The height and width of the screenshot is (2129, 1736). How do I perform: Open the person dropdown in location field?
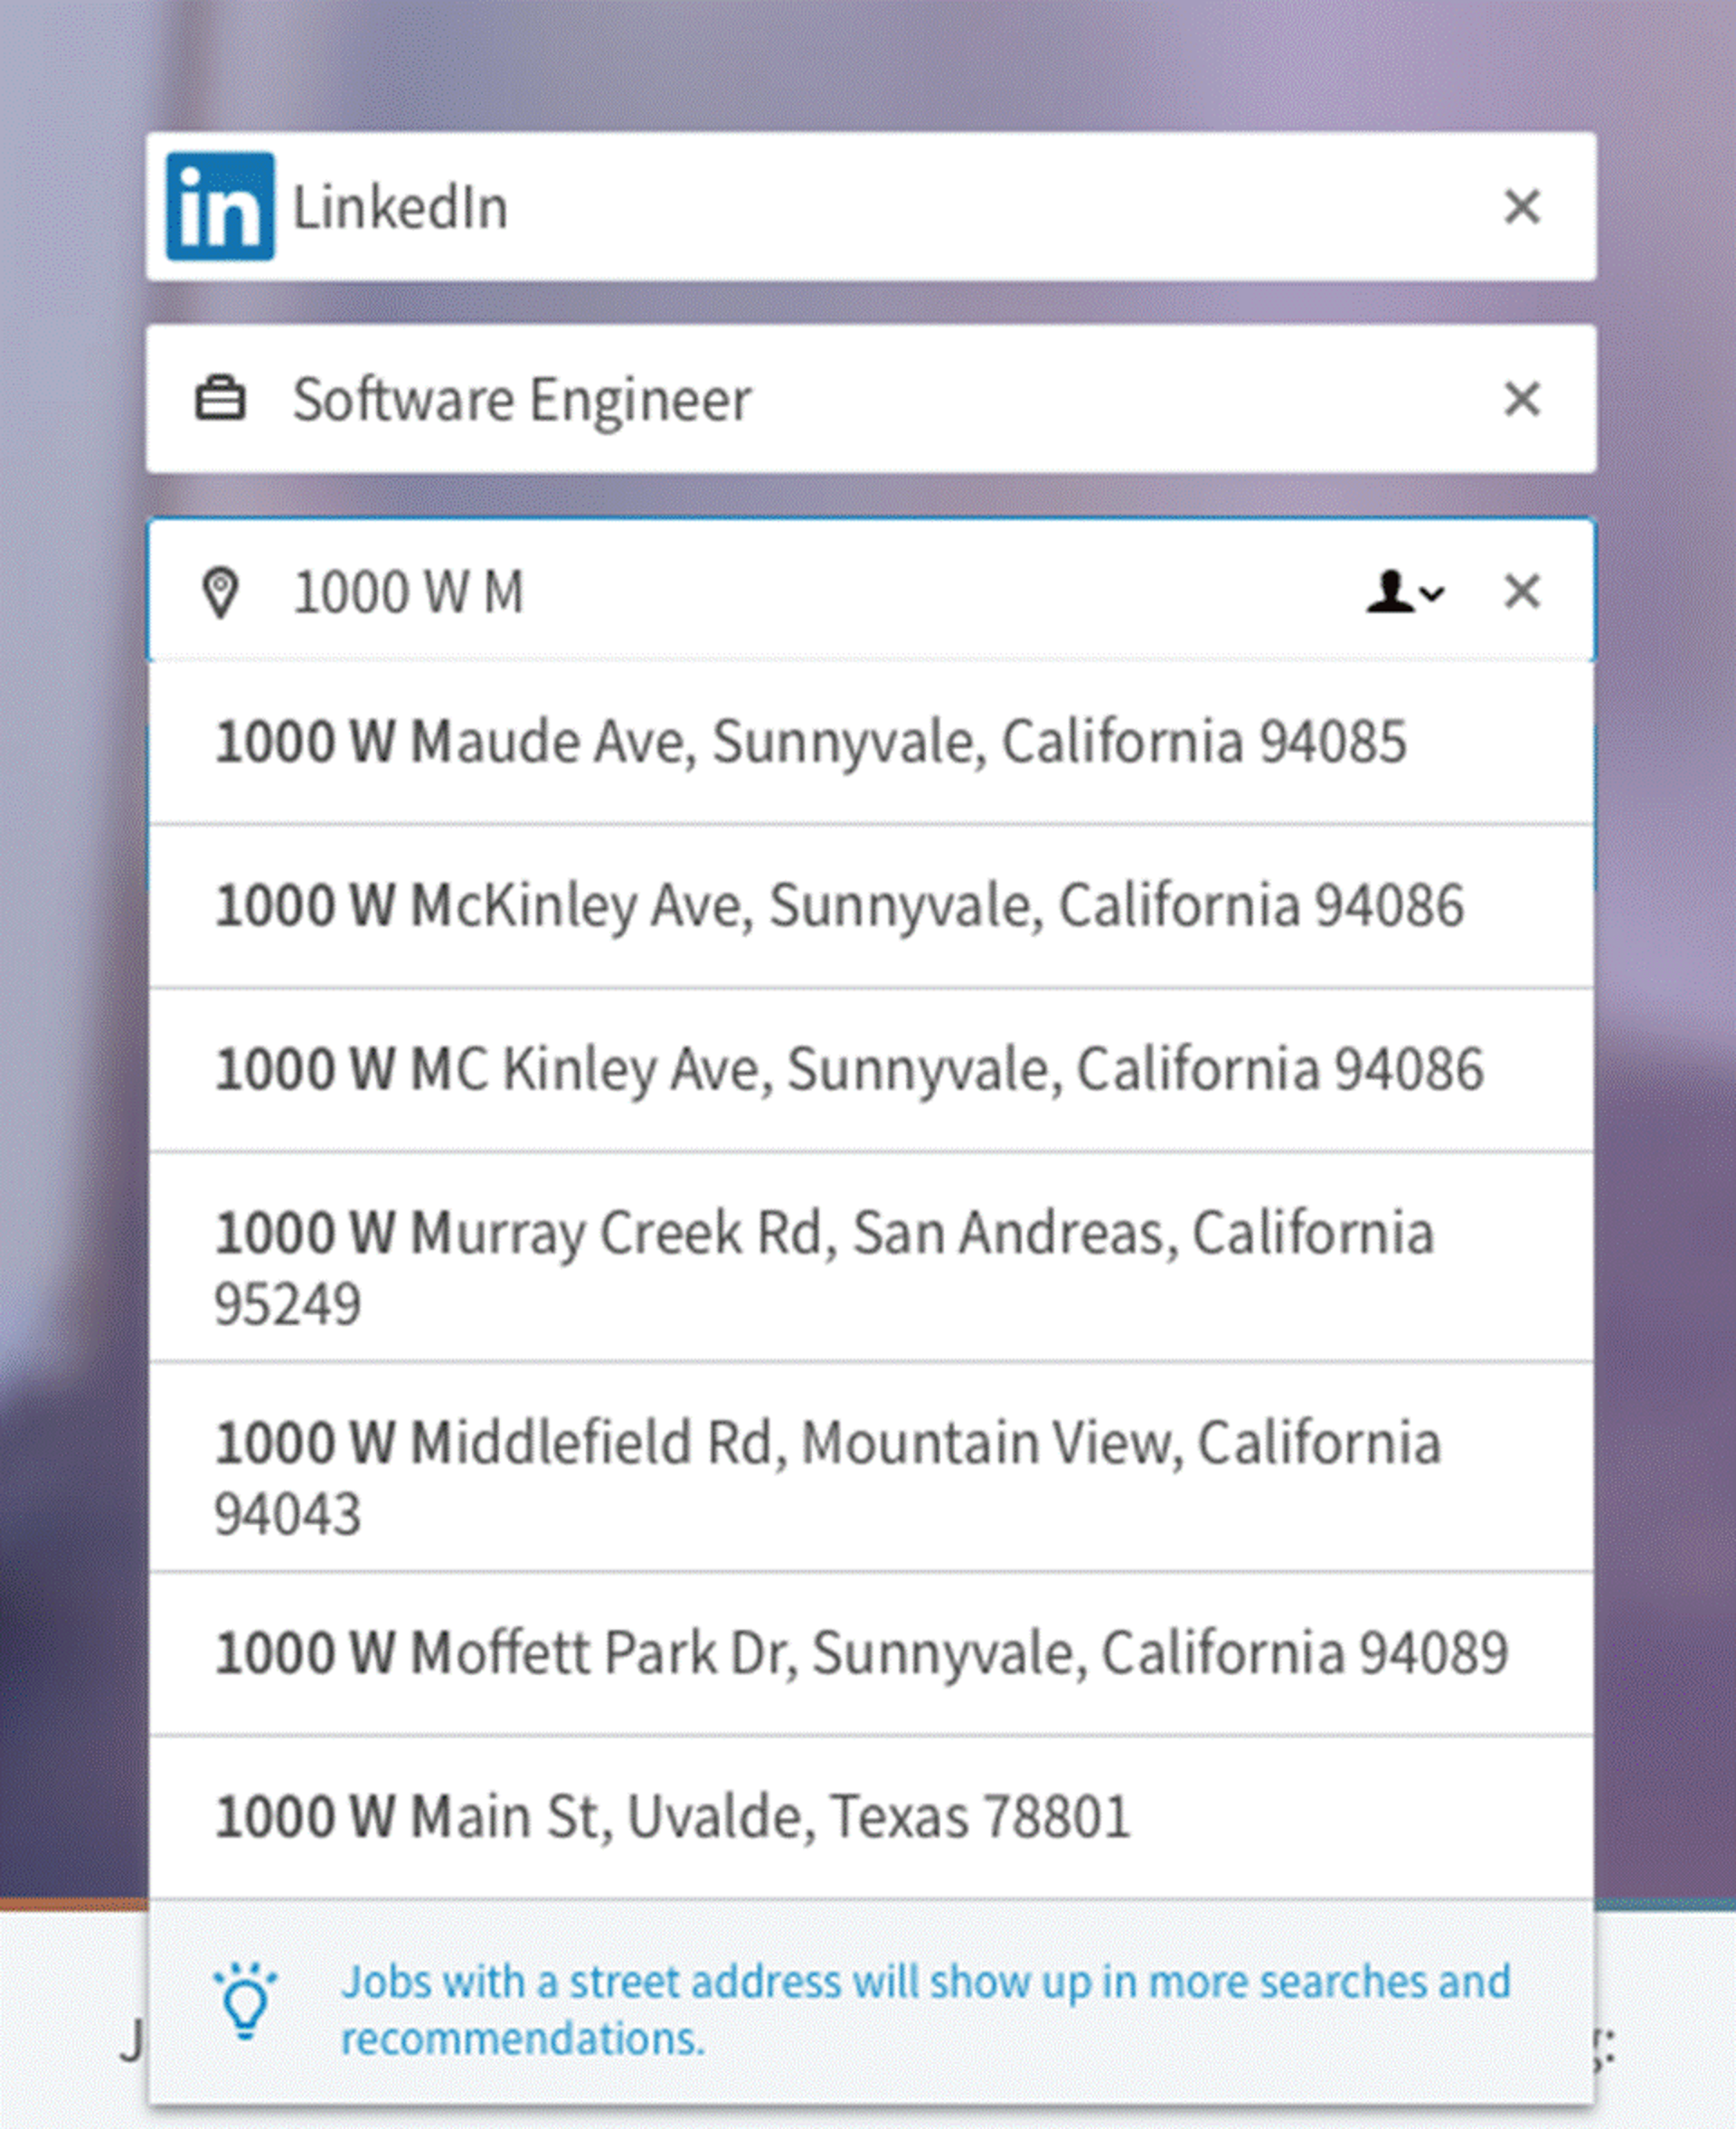pyautogui.click(x=1405, y=592)
